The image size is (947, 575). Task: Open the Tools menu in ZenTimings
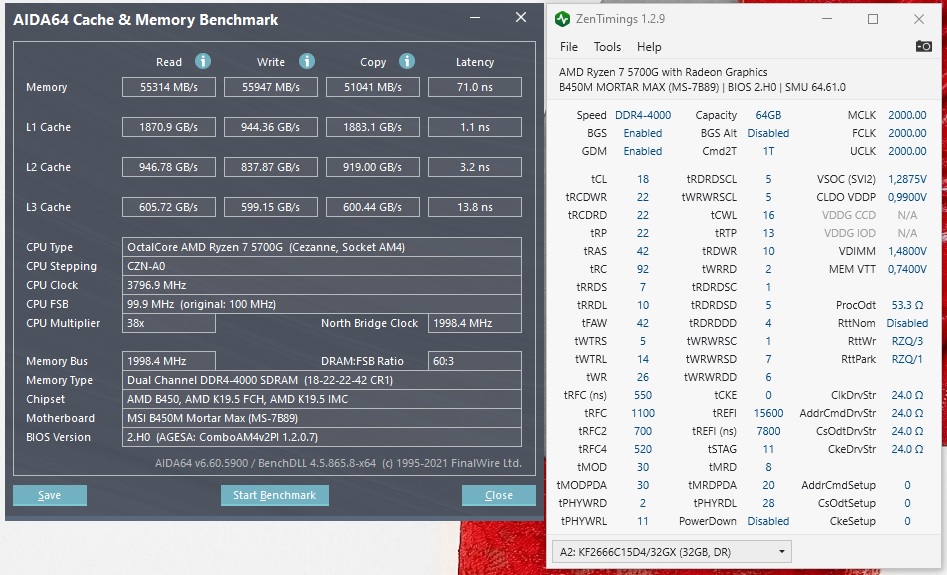tap(607, 47)
